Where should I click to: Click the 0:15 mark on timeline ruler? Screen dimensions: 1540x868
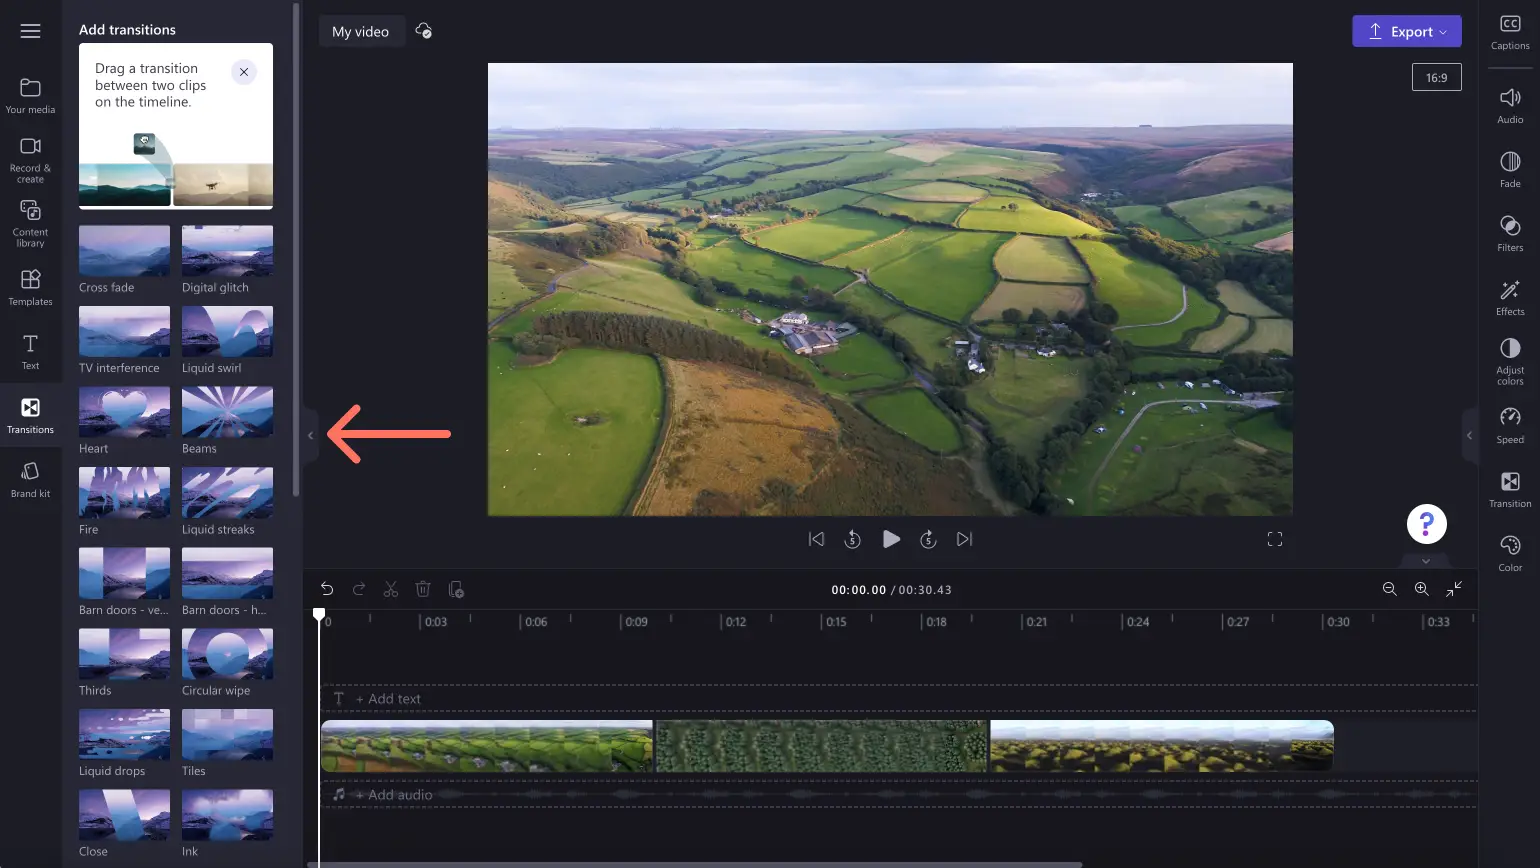(835, 621)
